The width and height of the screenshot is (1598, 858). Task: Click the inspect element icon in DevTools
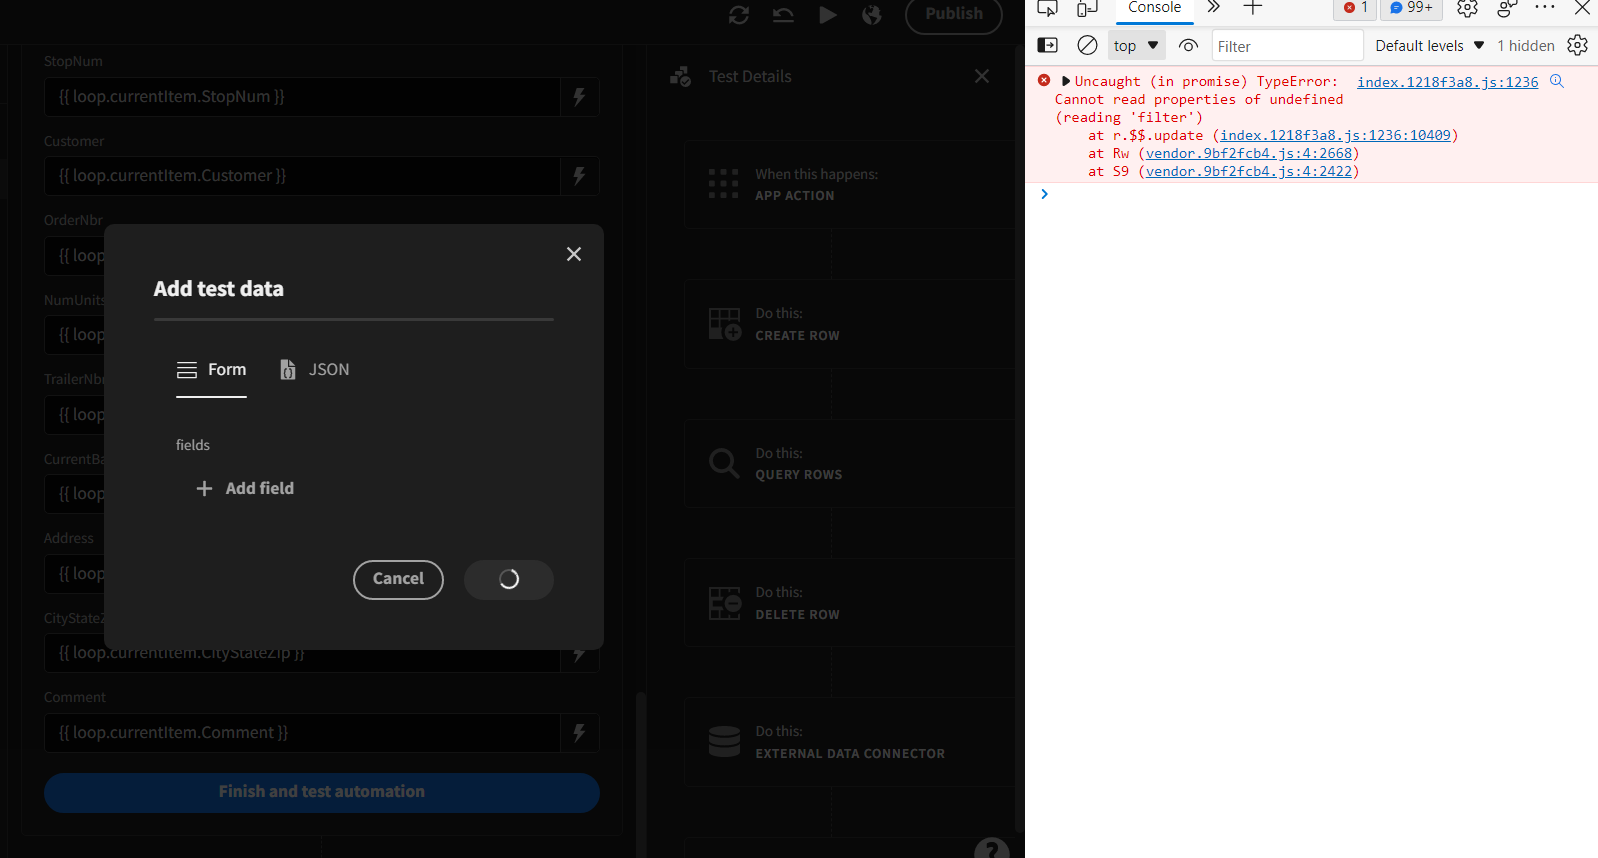pyautogui.click(x=1048, y=8)
